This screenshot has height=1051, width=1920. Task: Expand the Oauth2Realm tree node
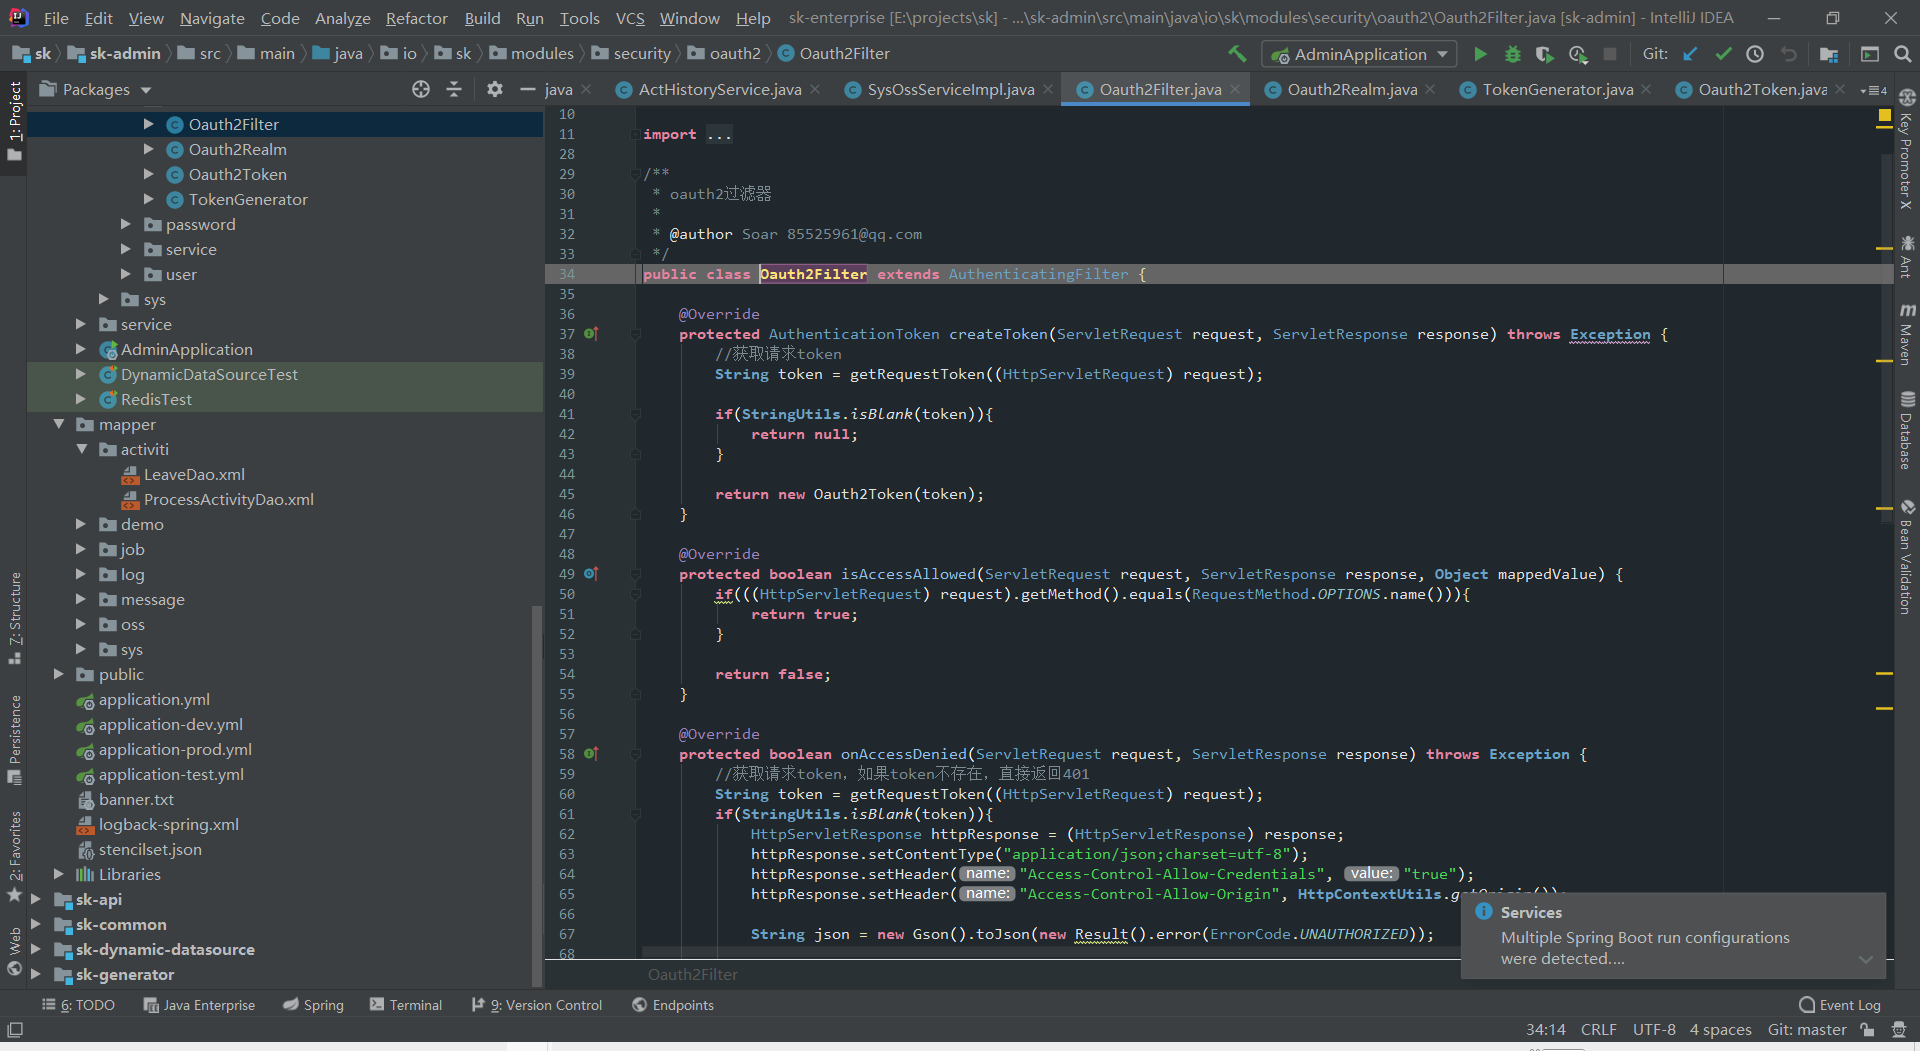tap(148, 149)
